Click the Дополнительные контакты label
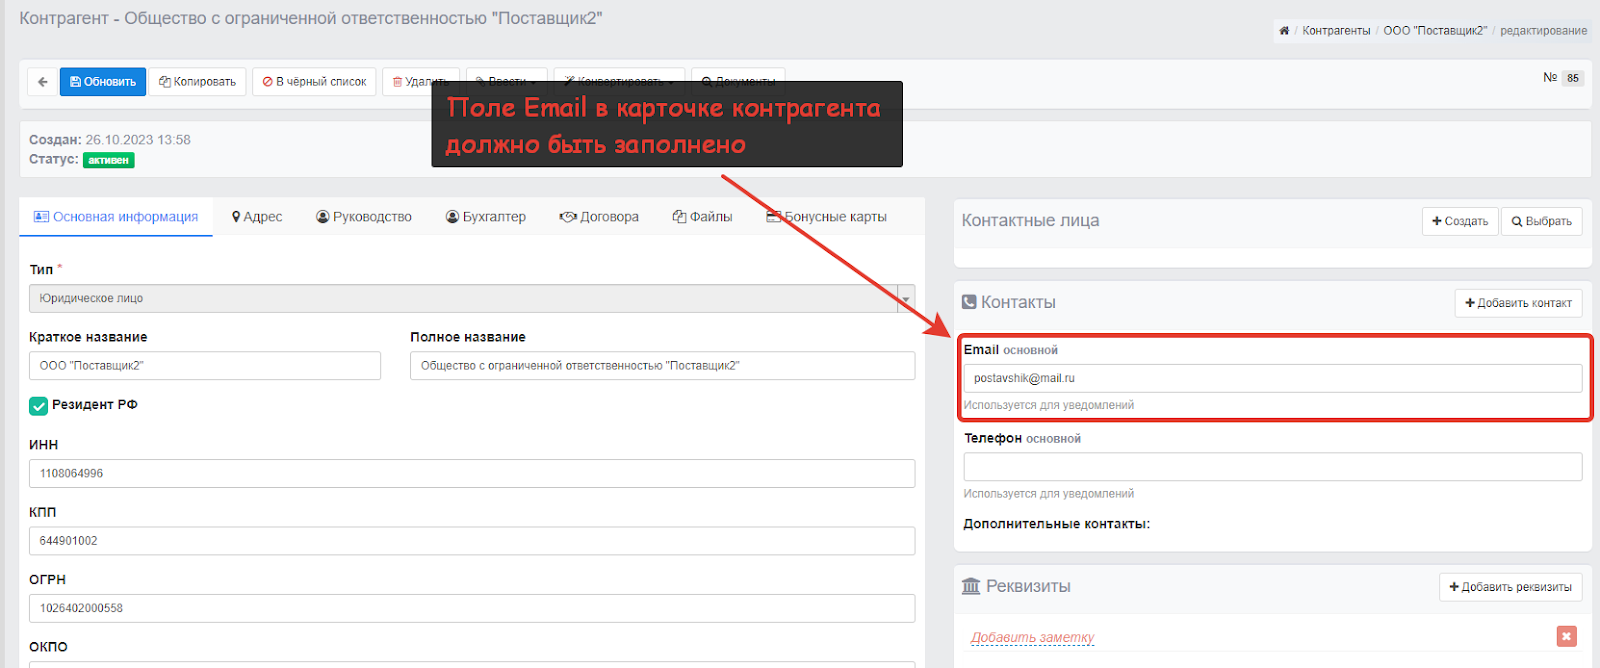The height and width of the screenshot is (668, 1600). pyautogui.click(x=1057, y=524)
